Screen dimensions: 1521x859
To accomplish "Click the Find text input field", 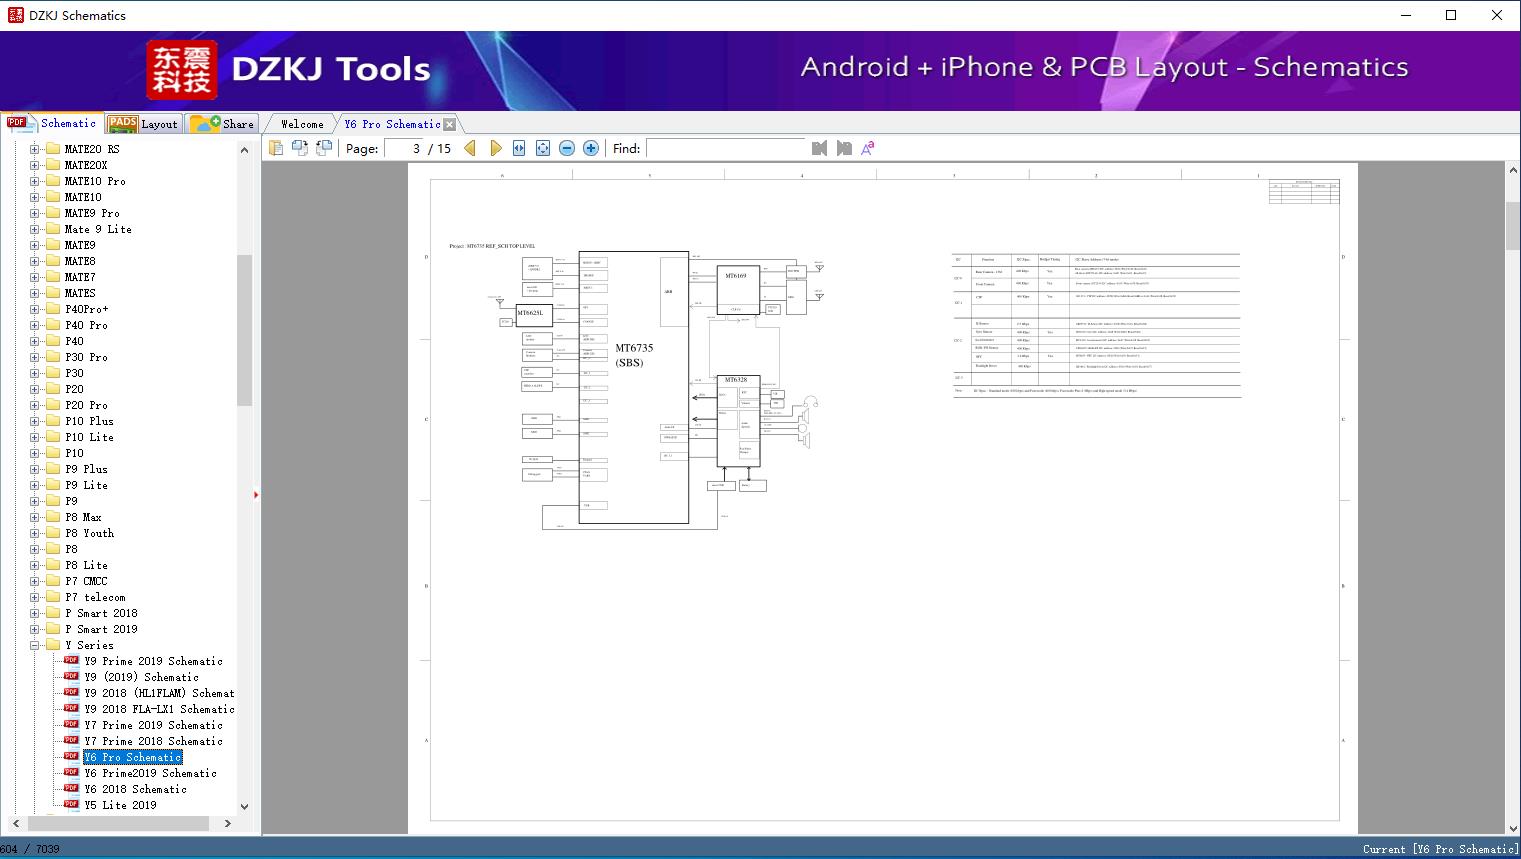I will click(x=726, y=148).
